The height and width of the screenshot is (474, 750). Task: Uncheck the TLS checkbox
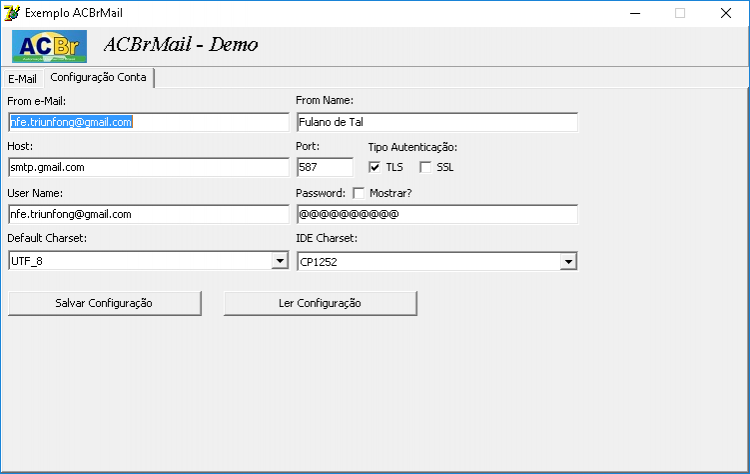point(375,167)
